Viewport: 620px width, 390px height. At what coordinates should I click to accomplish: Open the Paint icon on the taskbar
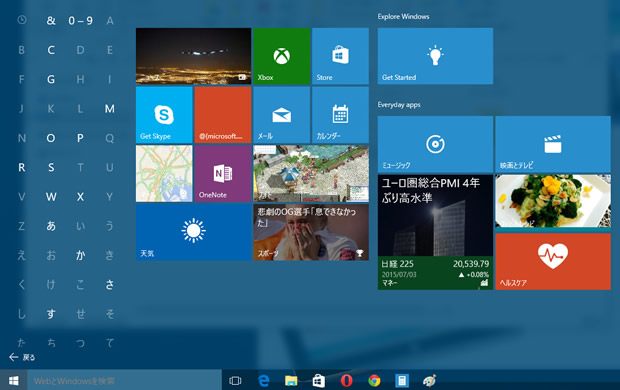point(429,381)
